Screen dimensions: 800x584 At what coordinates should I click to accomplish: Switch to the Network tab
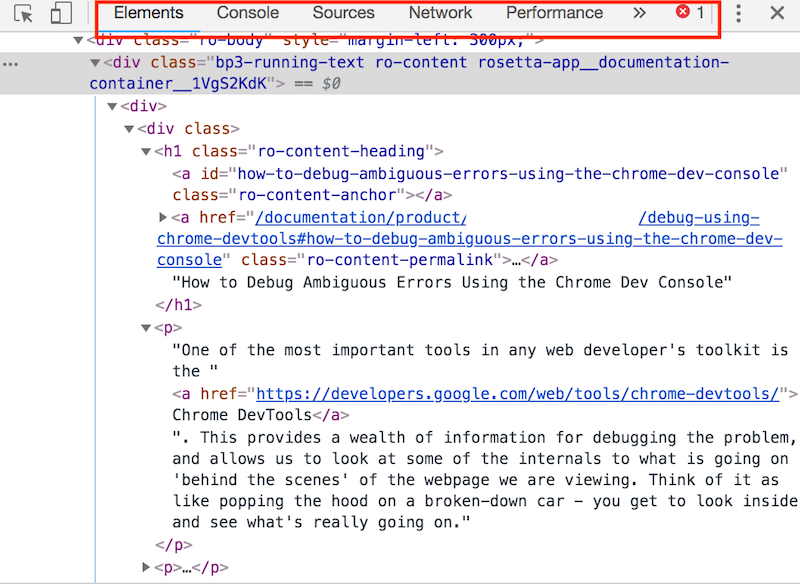440,13
